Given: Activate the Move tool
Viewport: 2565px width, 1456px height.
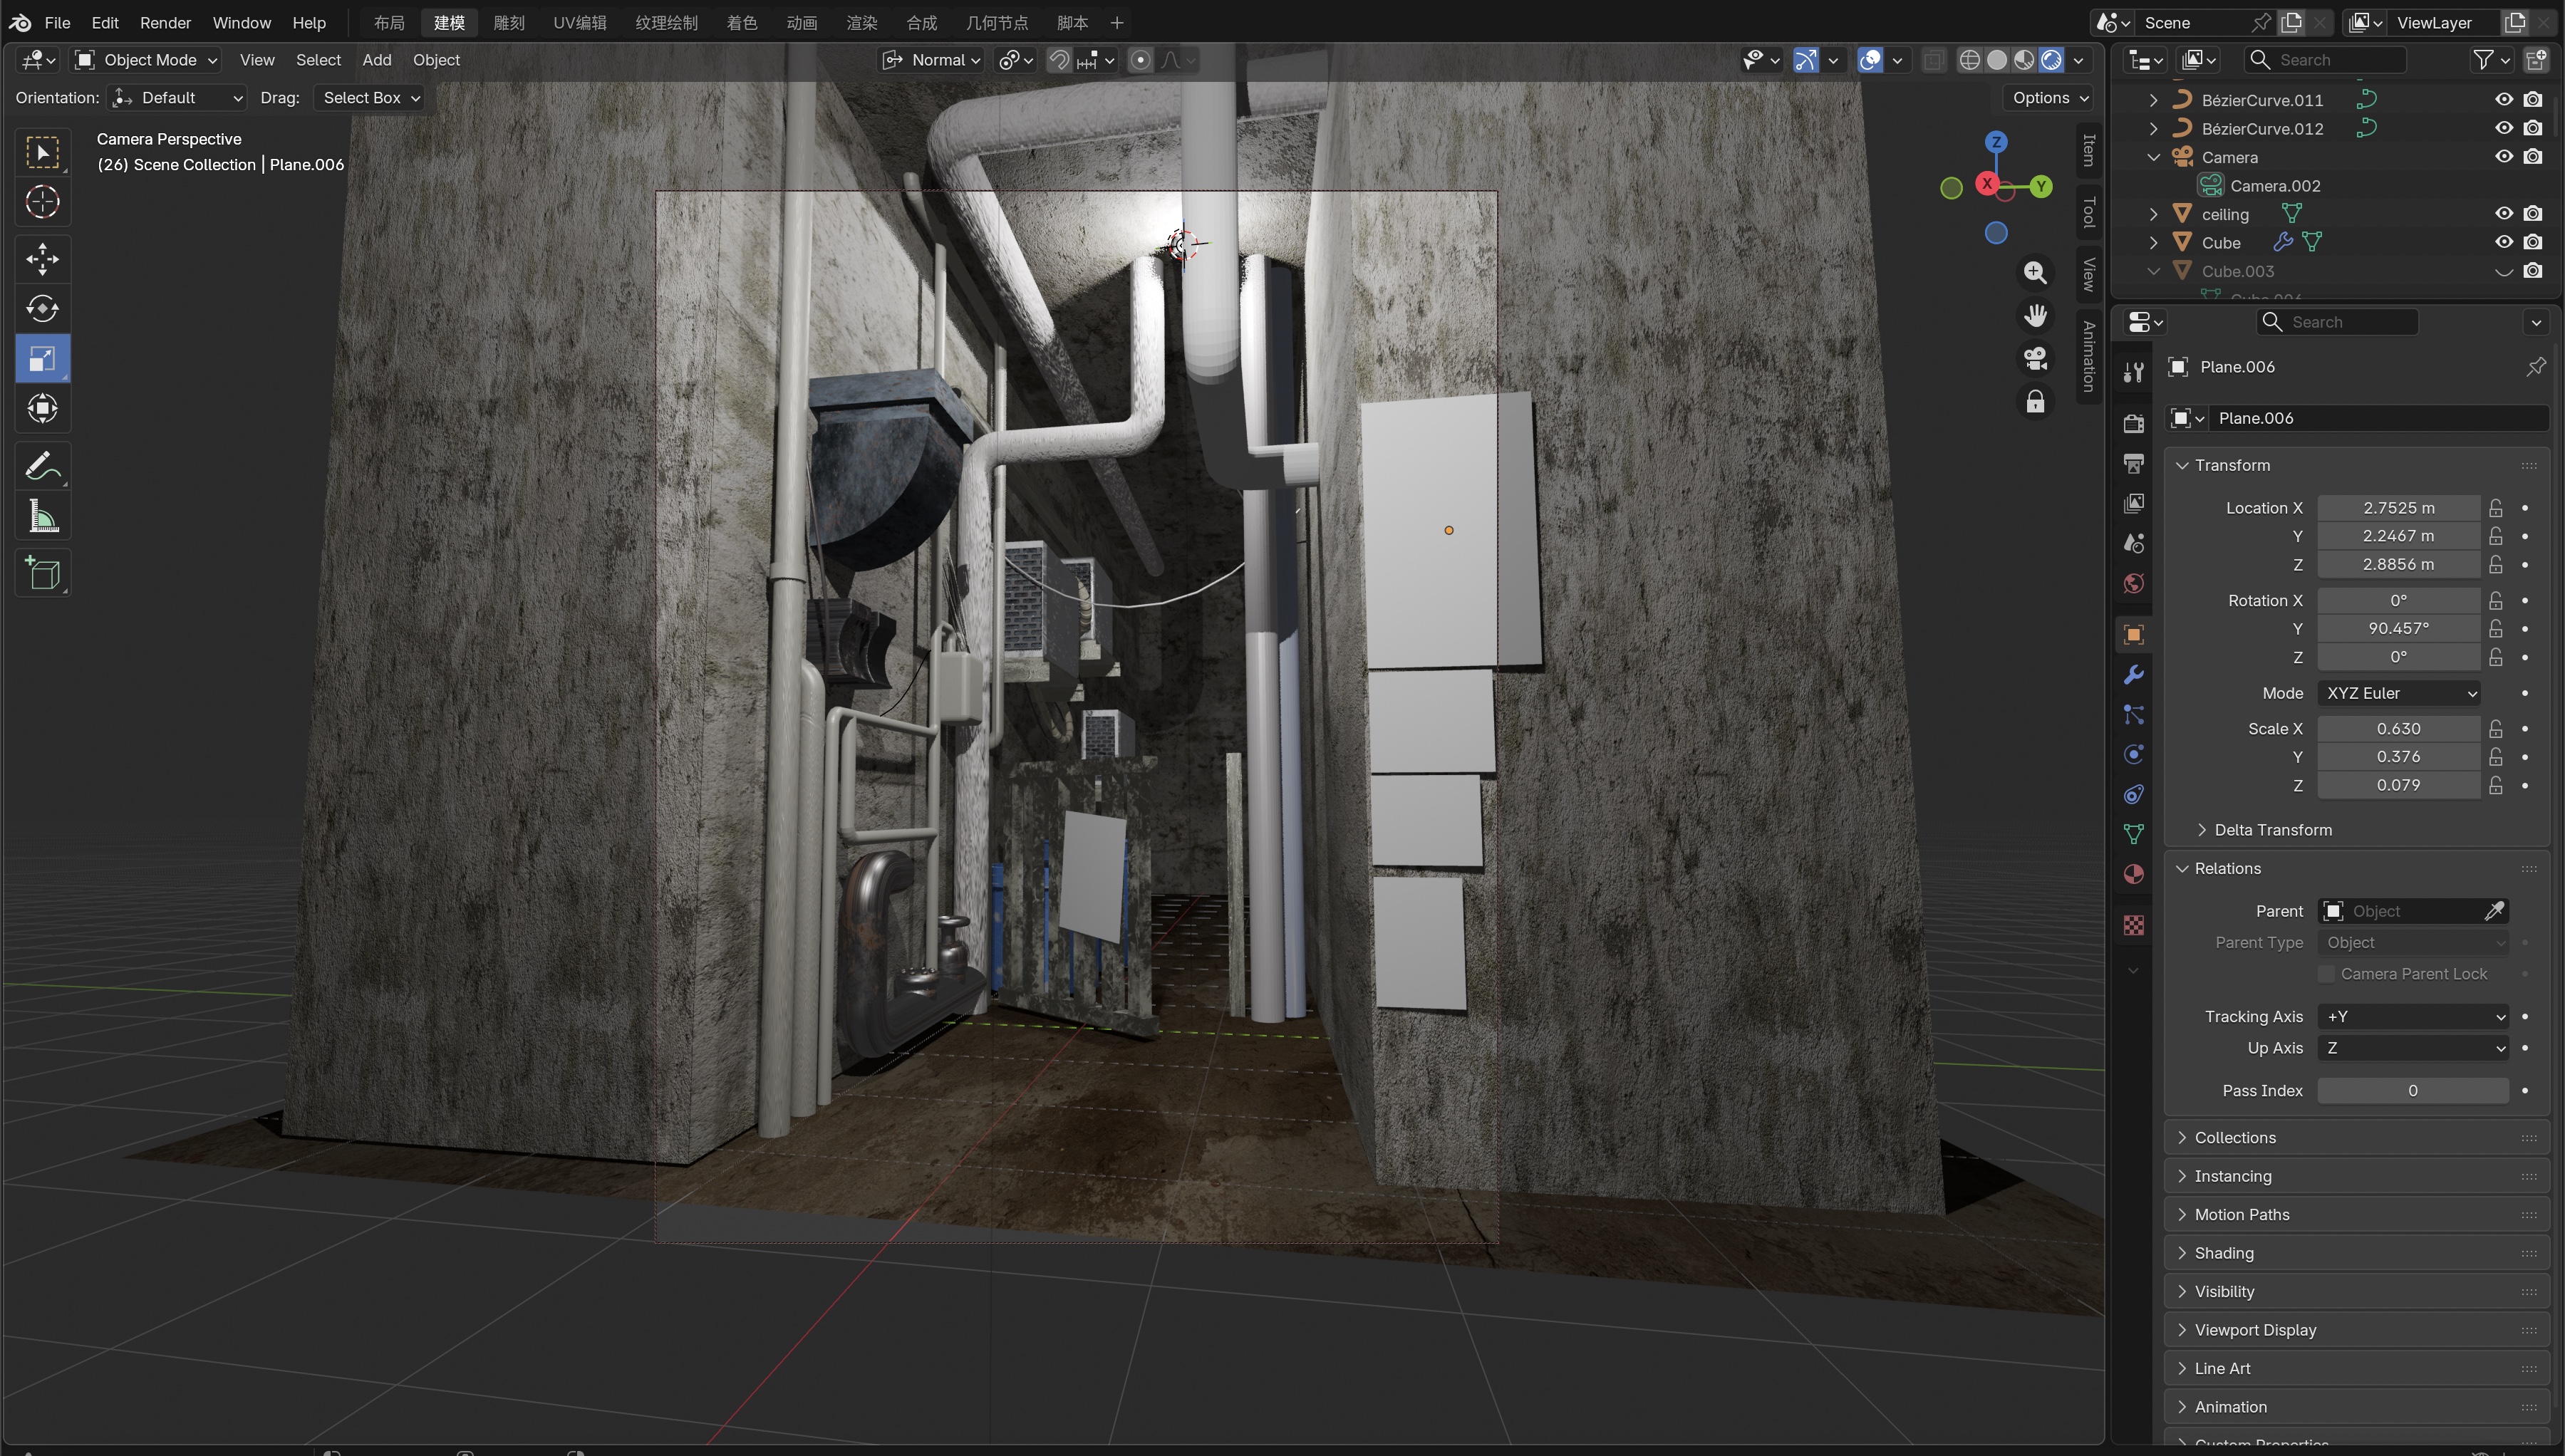Looking at the screenshot, I should click(x=42, y=260).
